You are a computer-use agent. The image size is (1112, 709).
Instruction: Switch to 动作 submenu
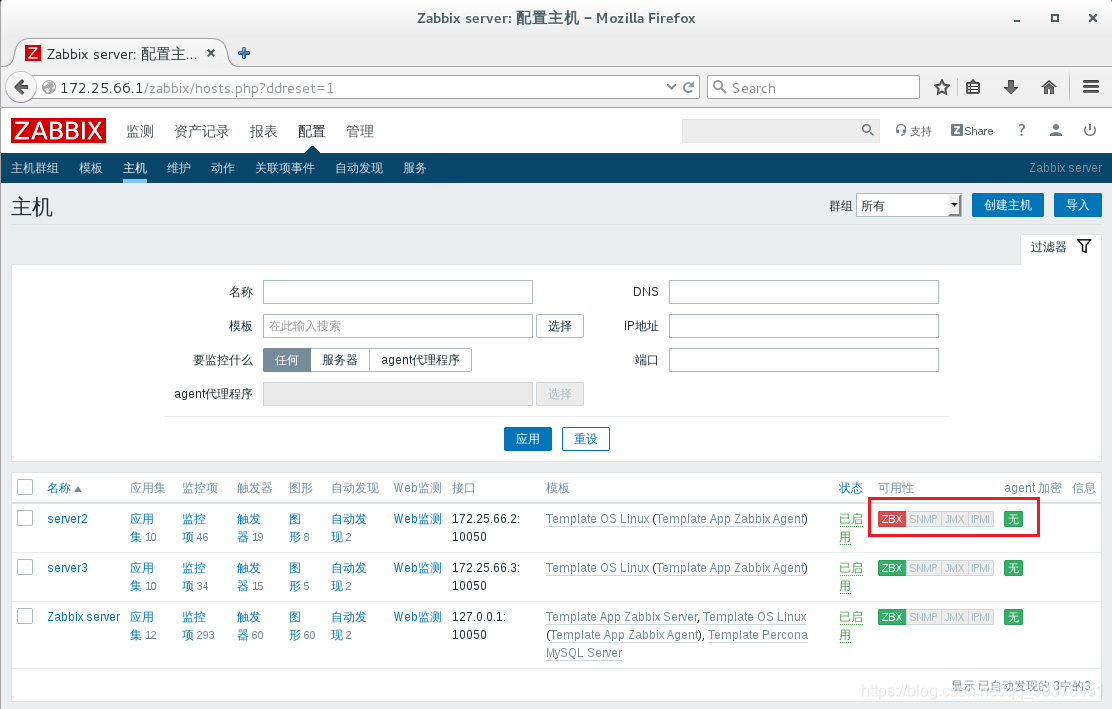coord(223,168)
